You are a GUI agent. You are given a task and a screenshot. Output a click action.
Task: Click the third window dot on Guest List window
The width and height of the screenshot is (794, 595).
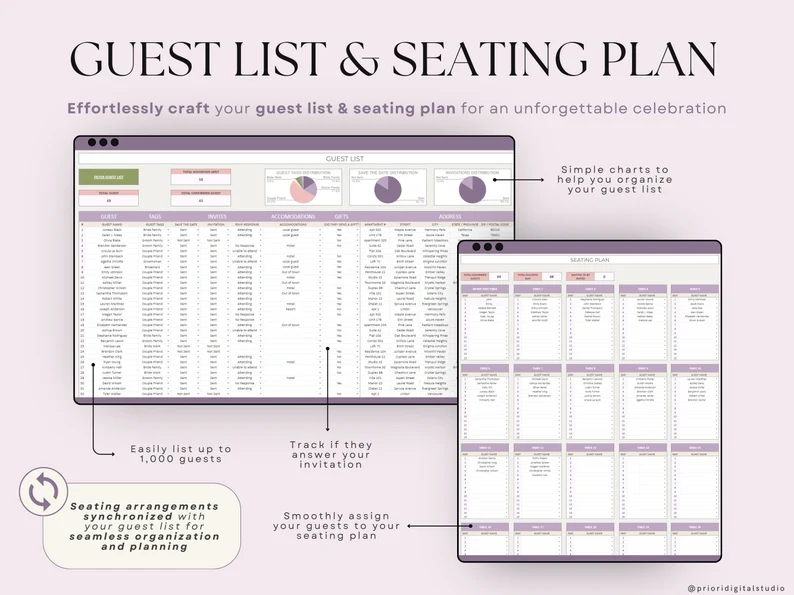115,143
